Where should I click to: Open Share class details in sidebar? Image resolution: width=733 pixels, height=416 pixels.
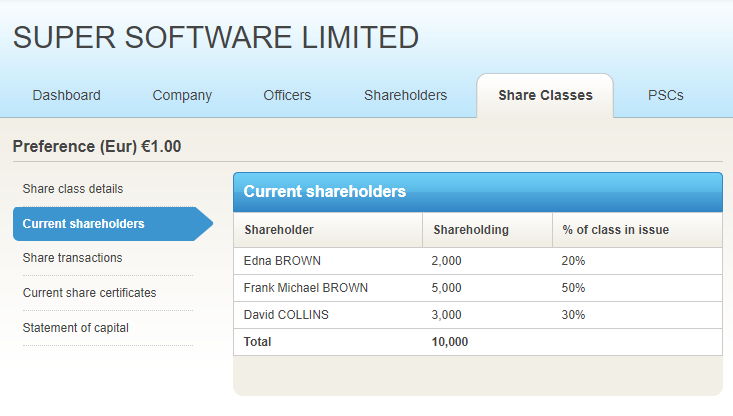tap(73, 189)
